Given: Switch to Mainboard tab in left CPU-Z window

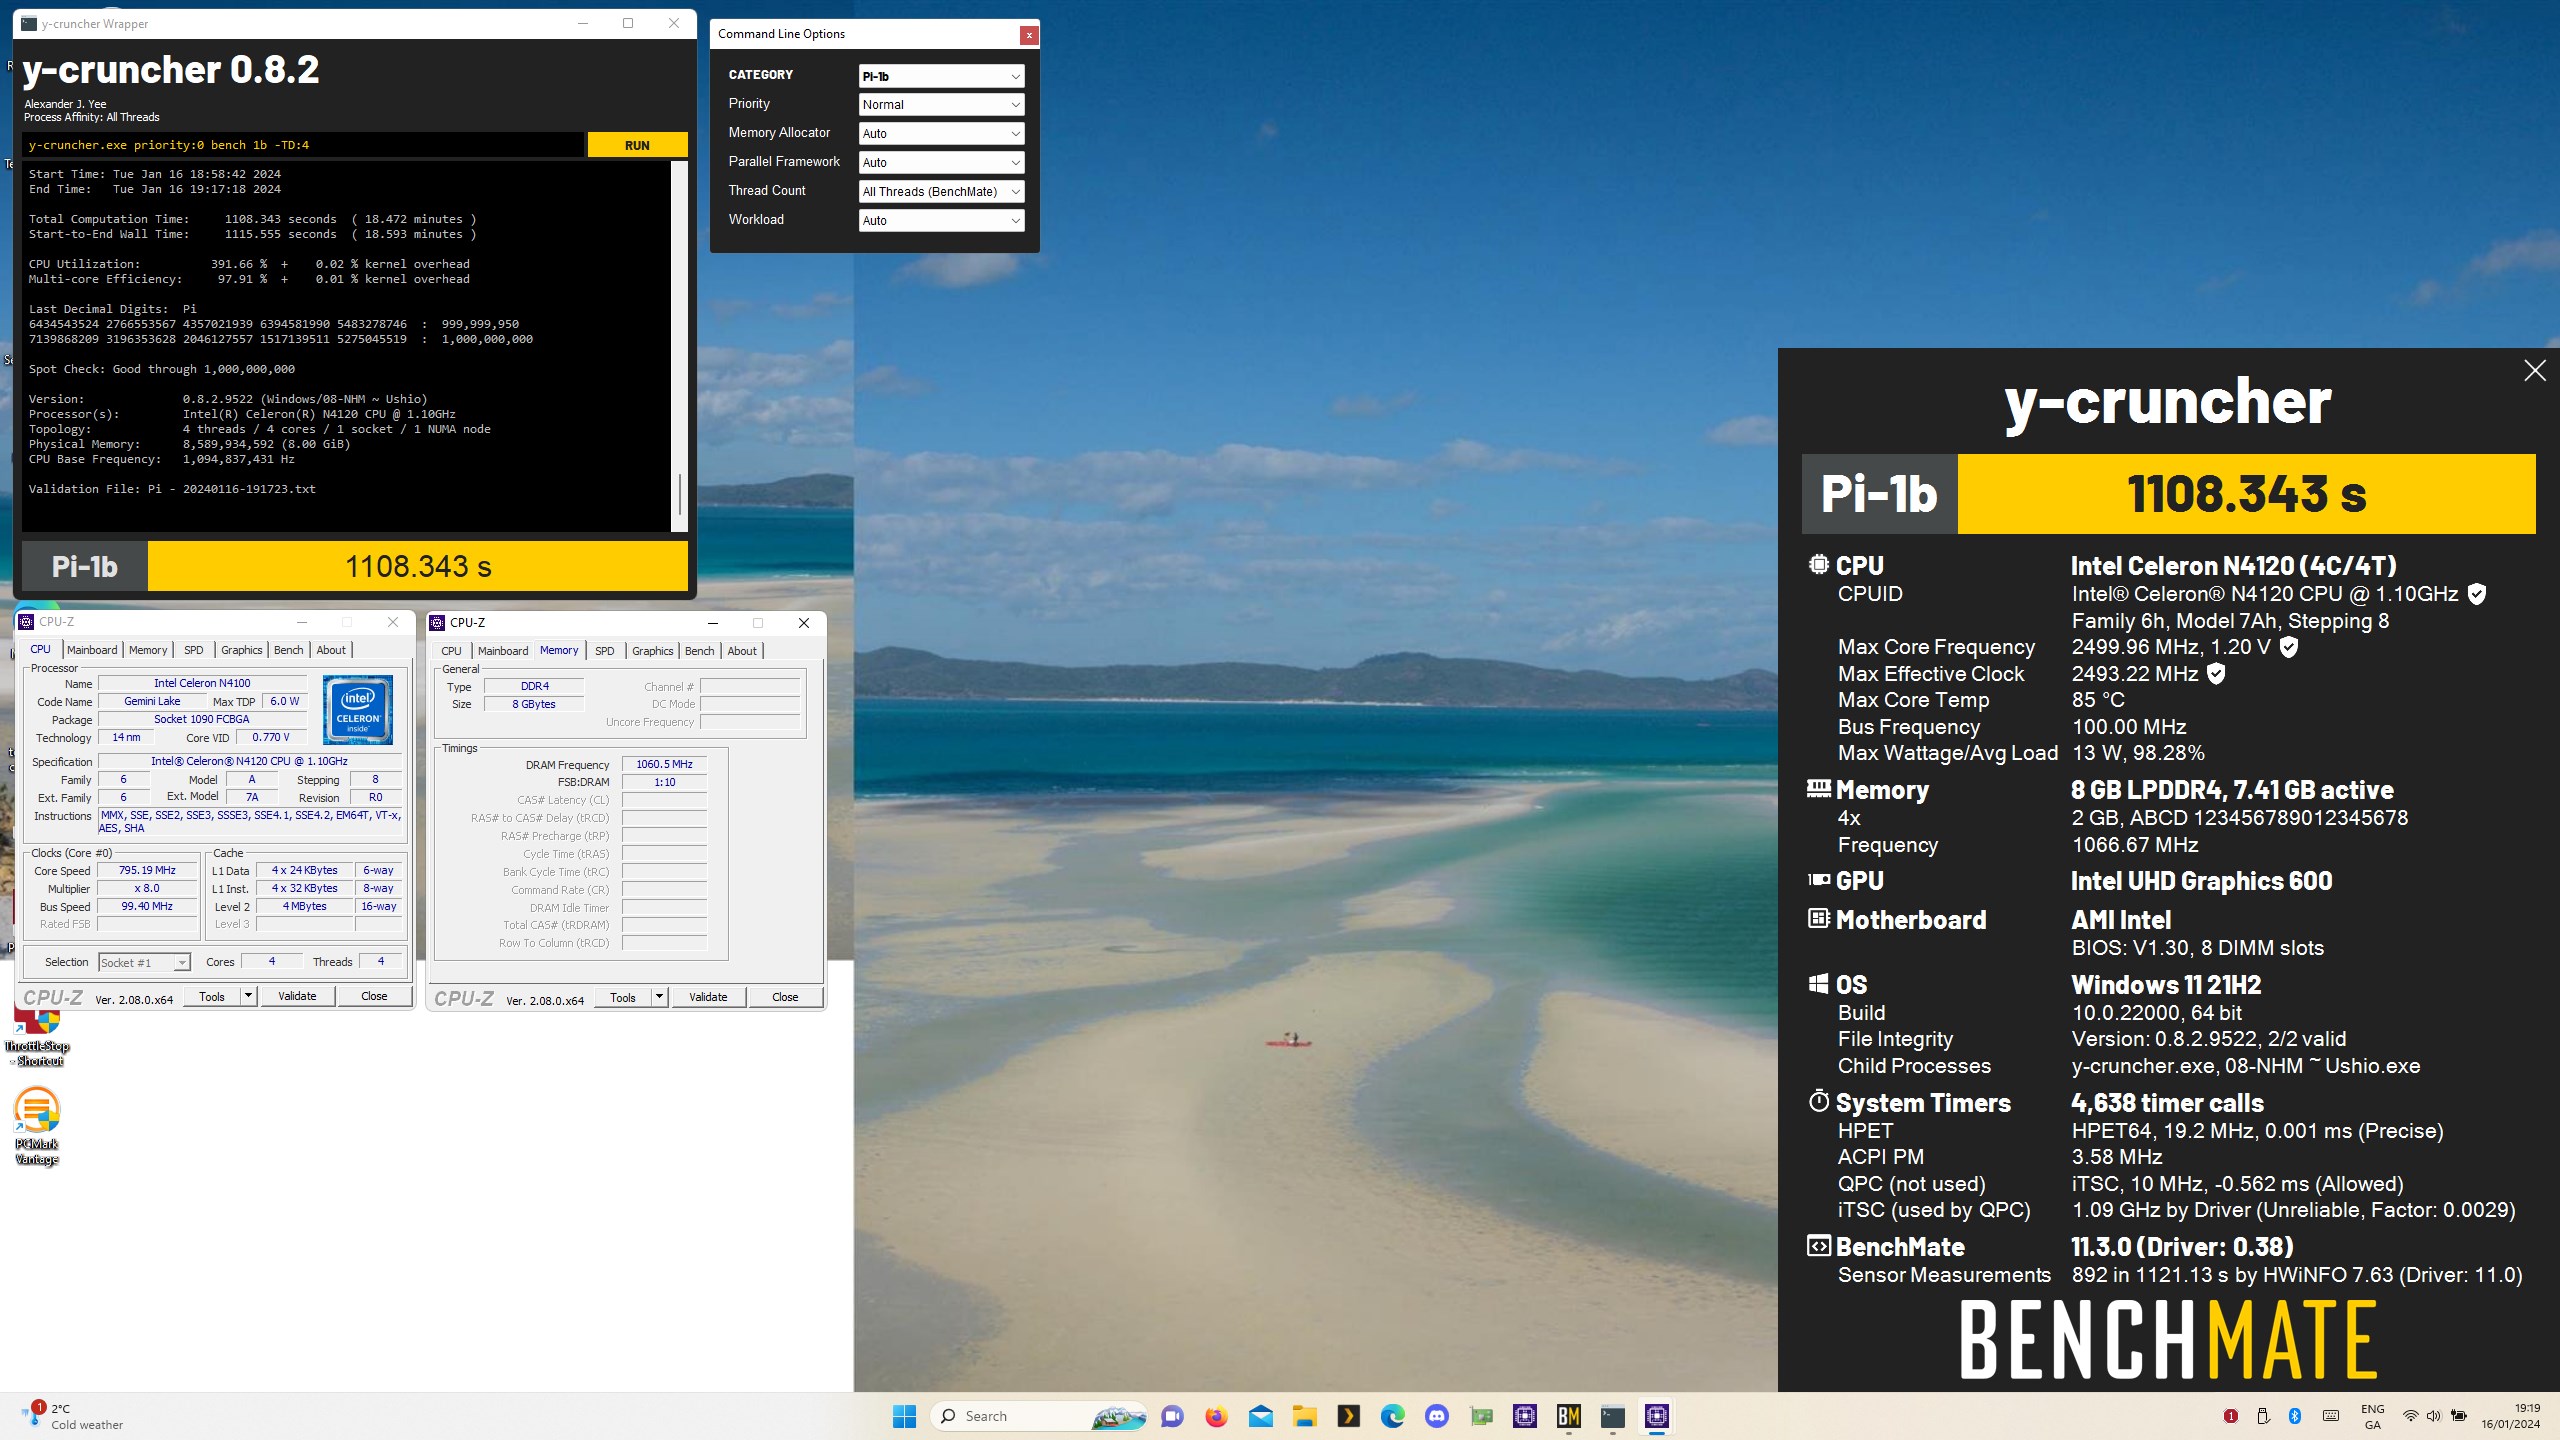Looking at the screenshot, I should [x=92, y=650].
